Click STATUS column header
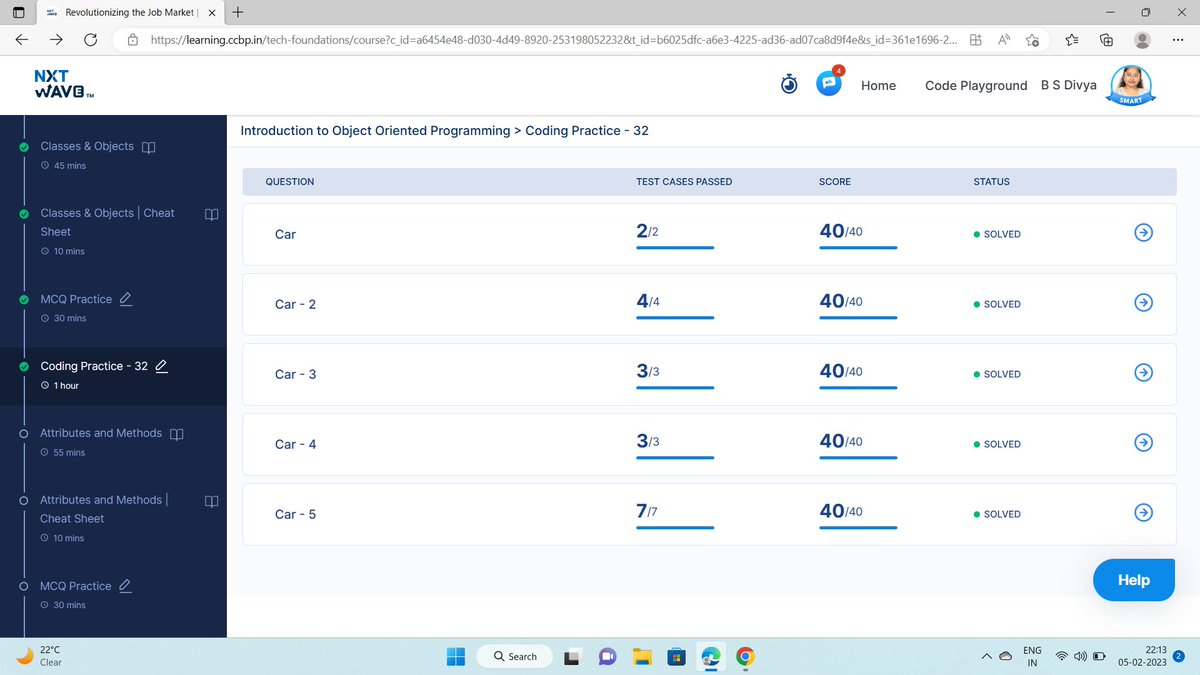 (991, 182)
